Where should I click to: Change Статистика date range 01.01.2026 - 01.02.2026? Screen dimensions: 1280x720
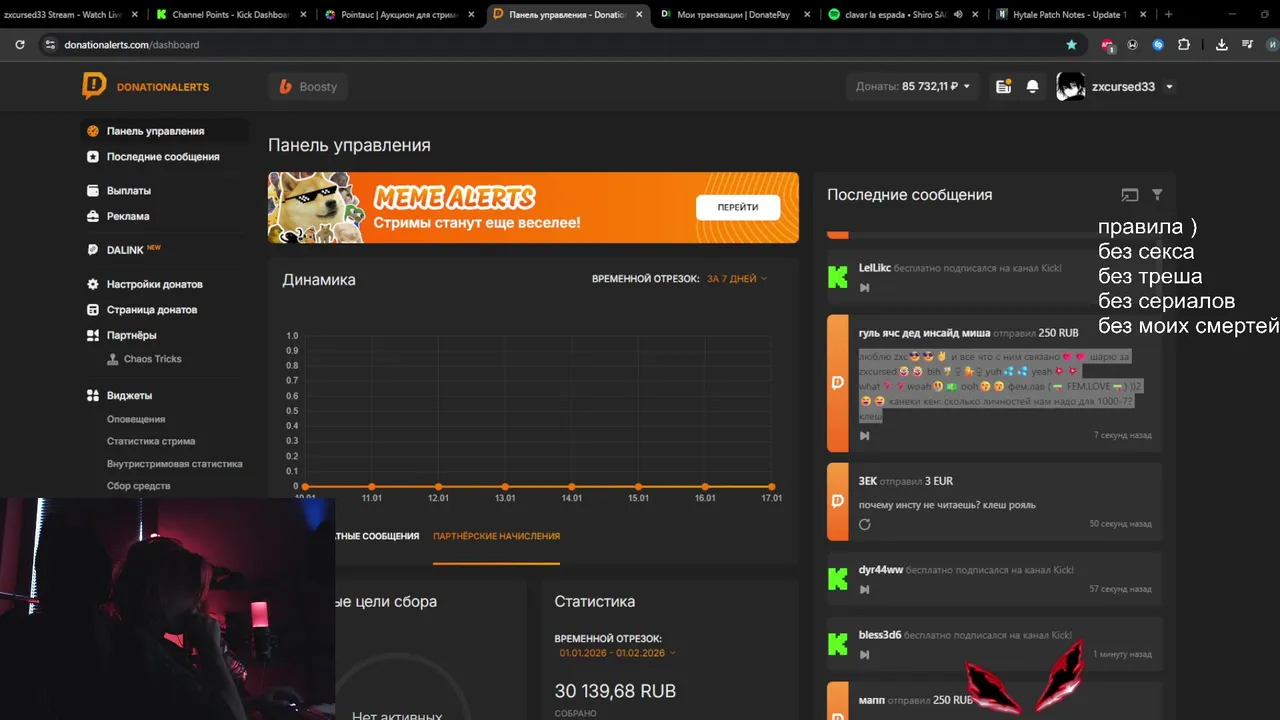(617, 653)
